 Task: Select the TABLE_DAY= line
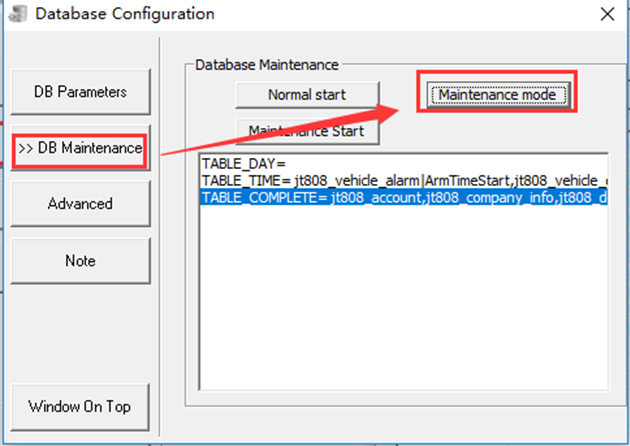403,164
